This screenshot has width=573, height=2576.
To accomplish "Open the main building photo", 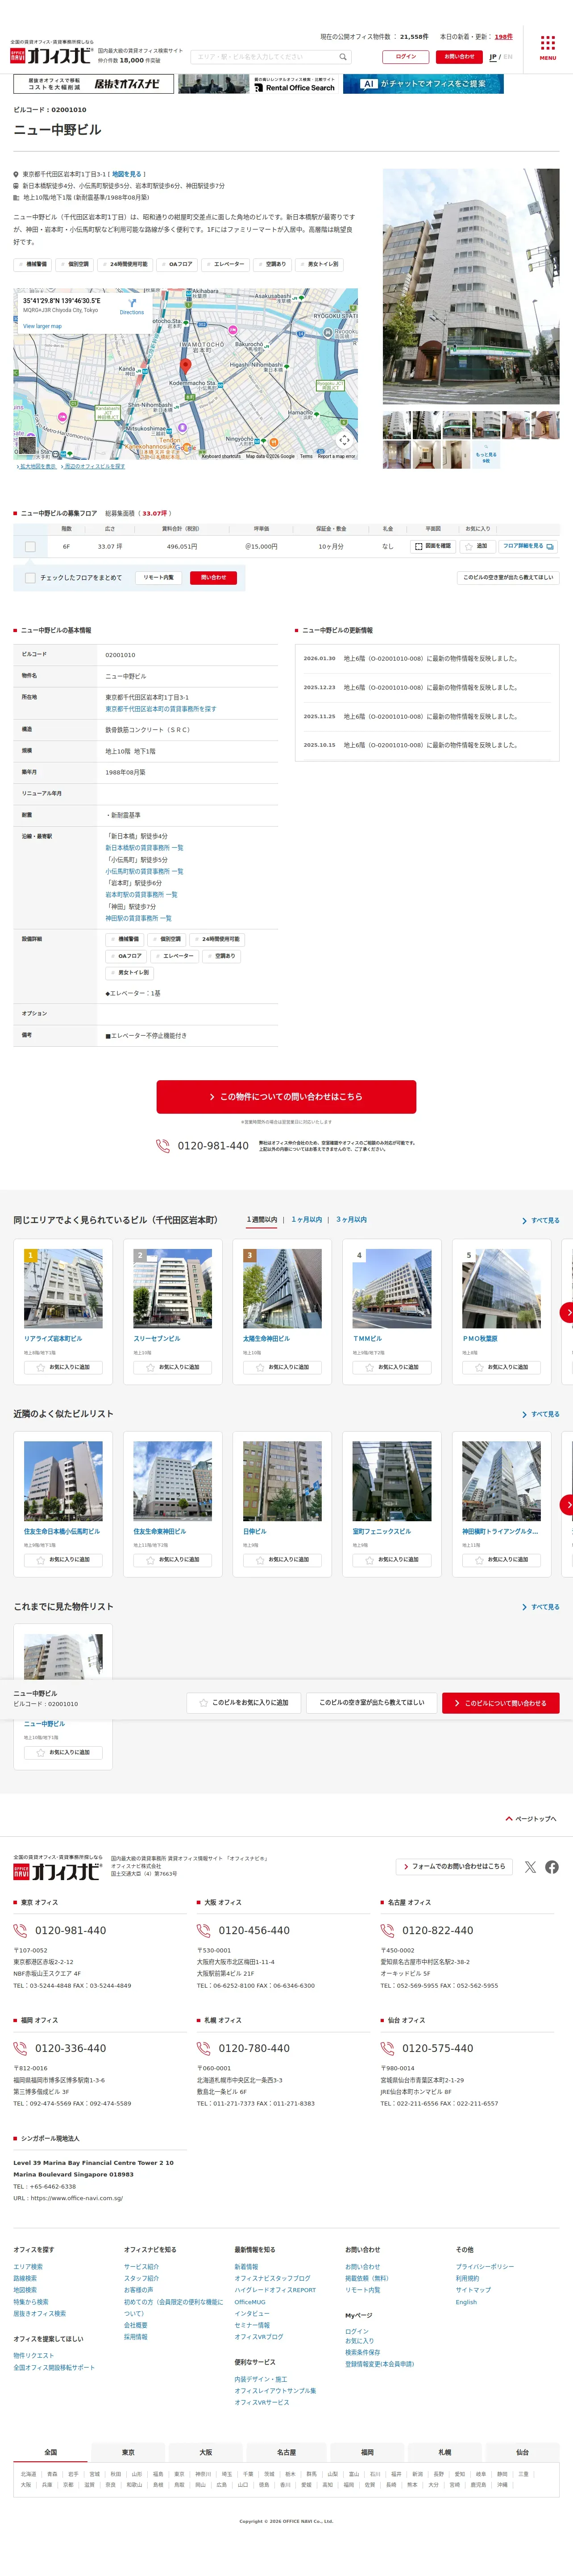I will [471, 286].
